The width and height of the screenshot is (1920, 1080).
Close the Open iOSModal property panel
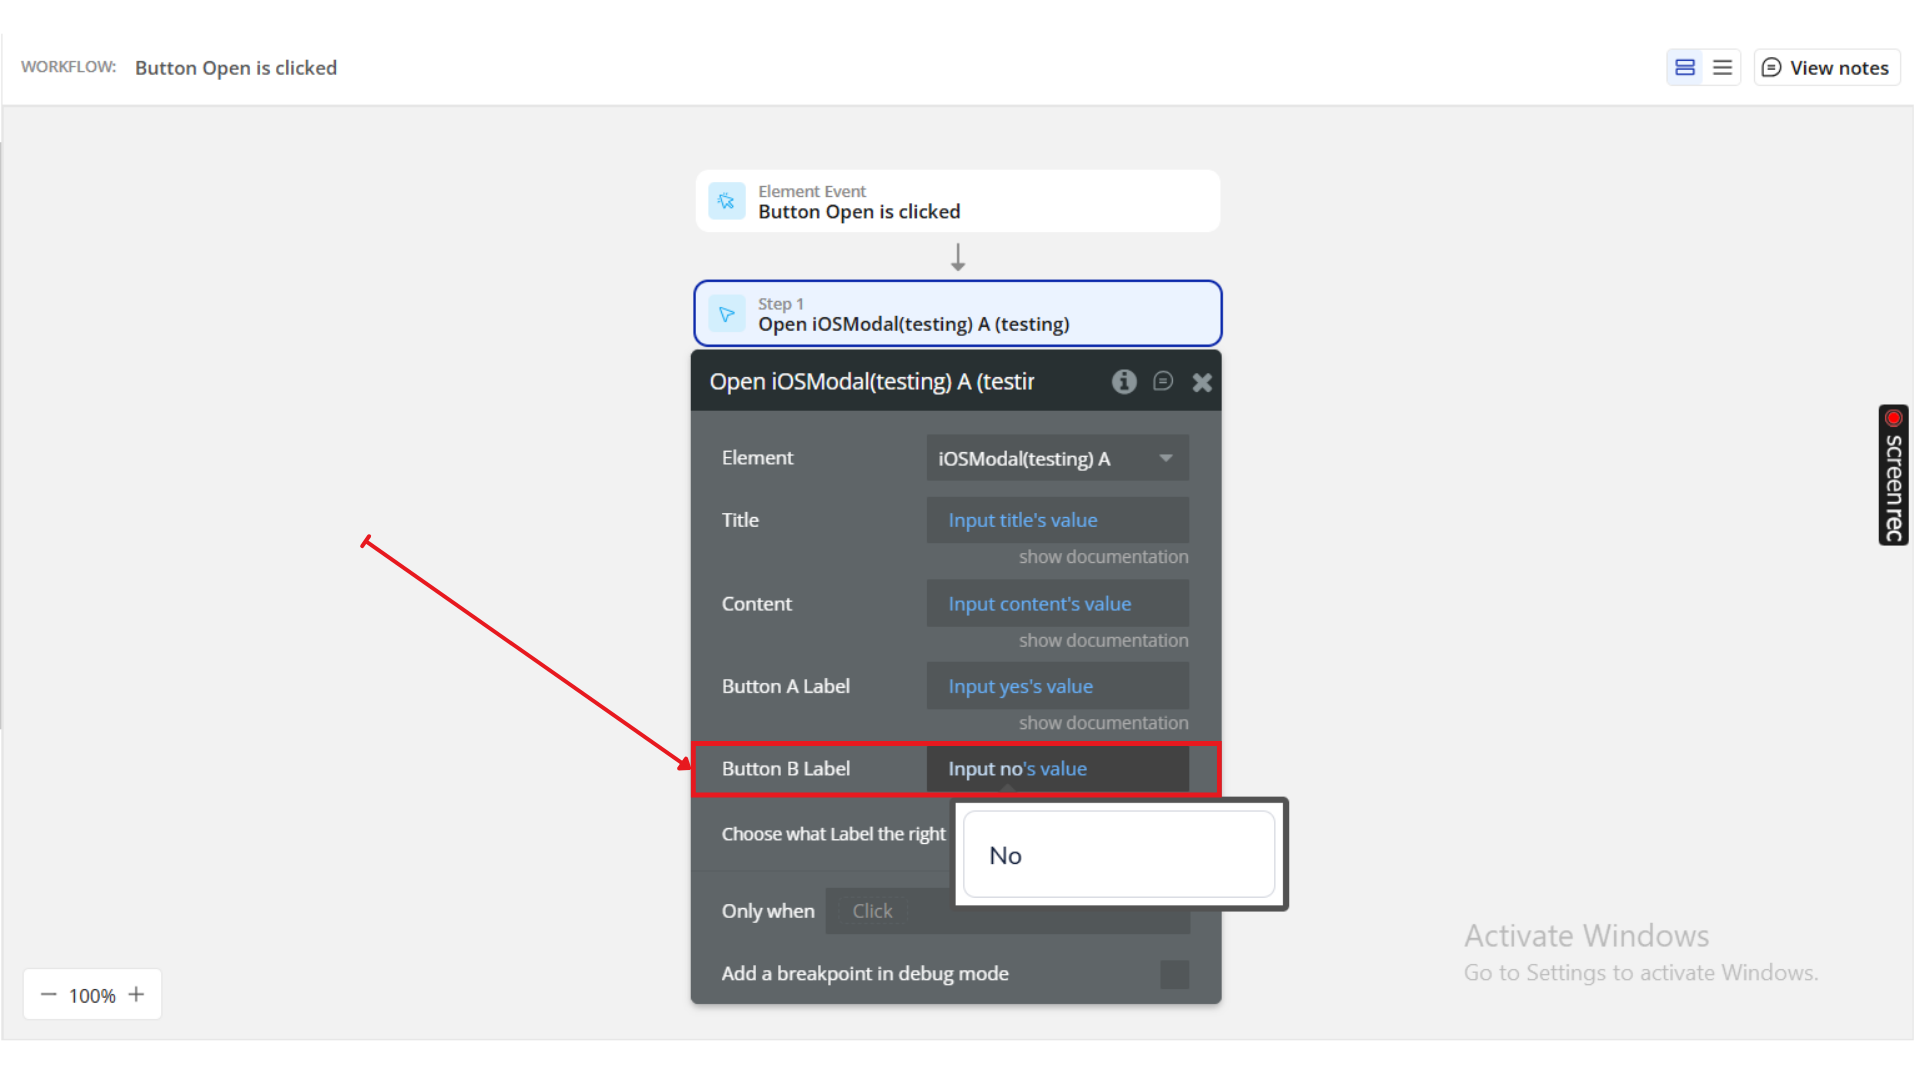pyautogui.click(x=1202, y=382)
